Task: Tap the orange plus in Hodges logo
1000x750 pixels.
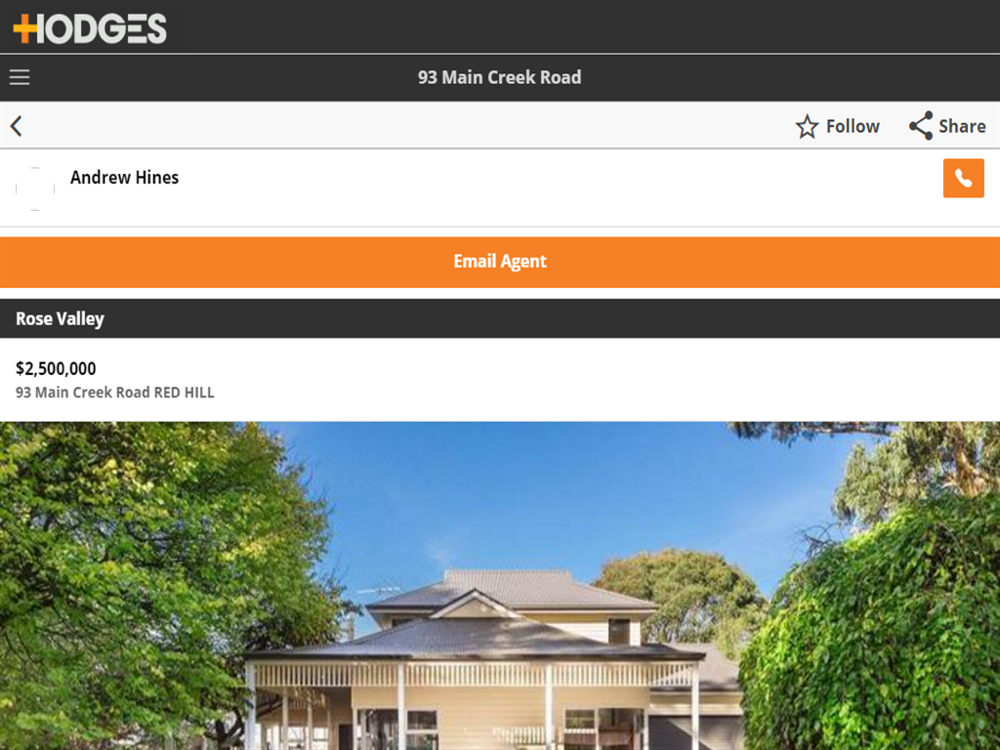Action: tap(26, 29)
